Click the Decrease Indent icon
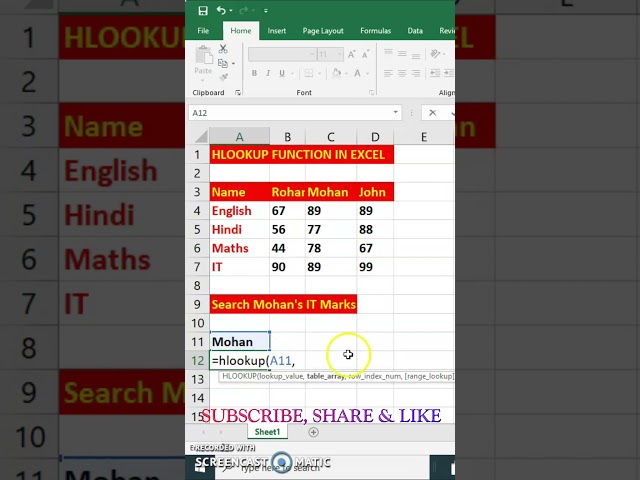The width and height of the screenshot is (640, 480). [x=435, y=73]
